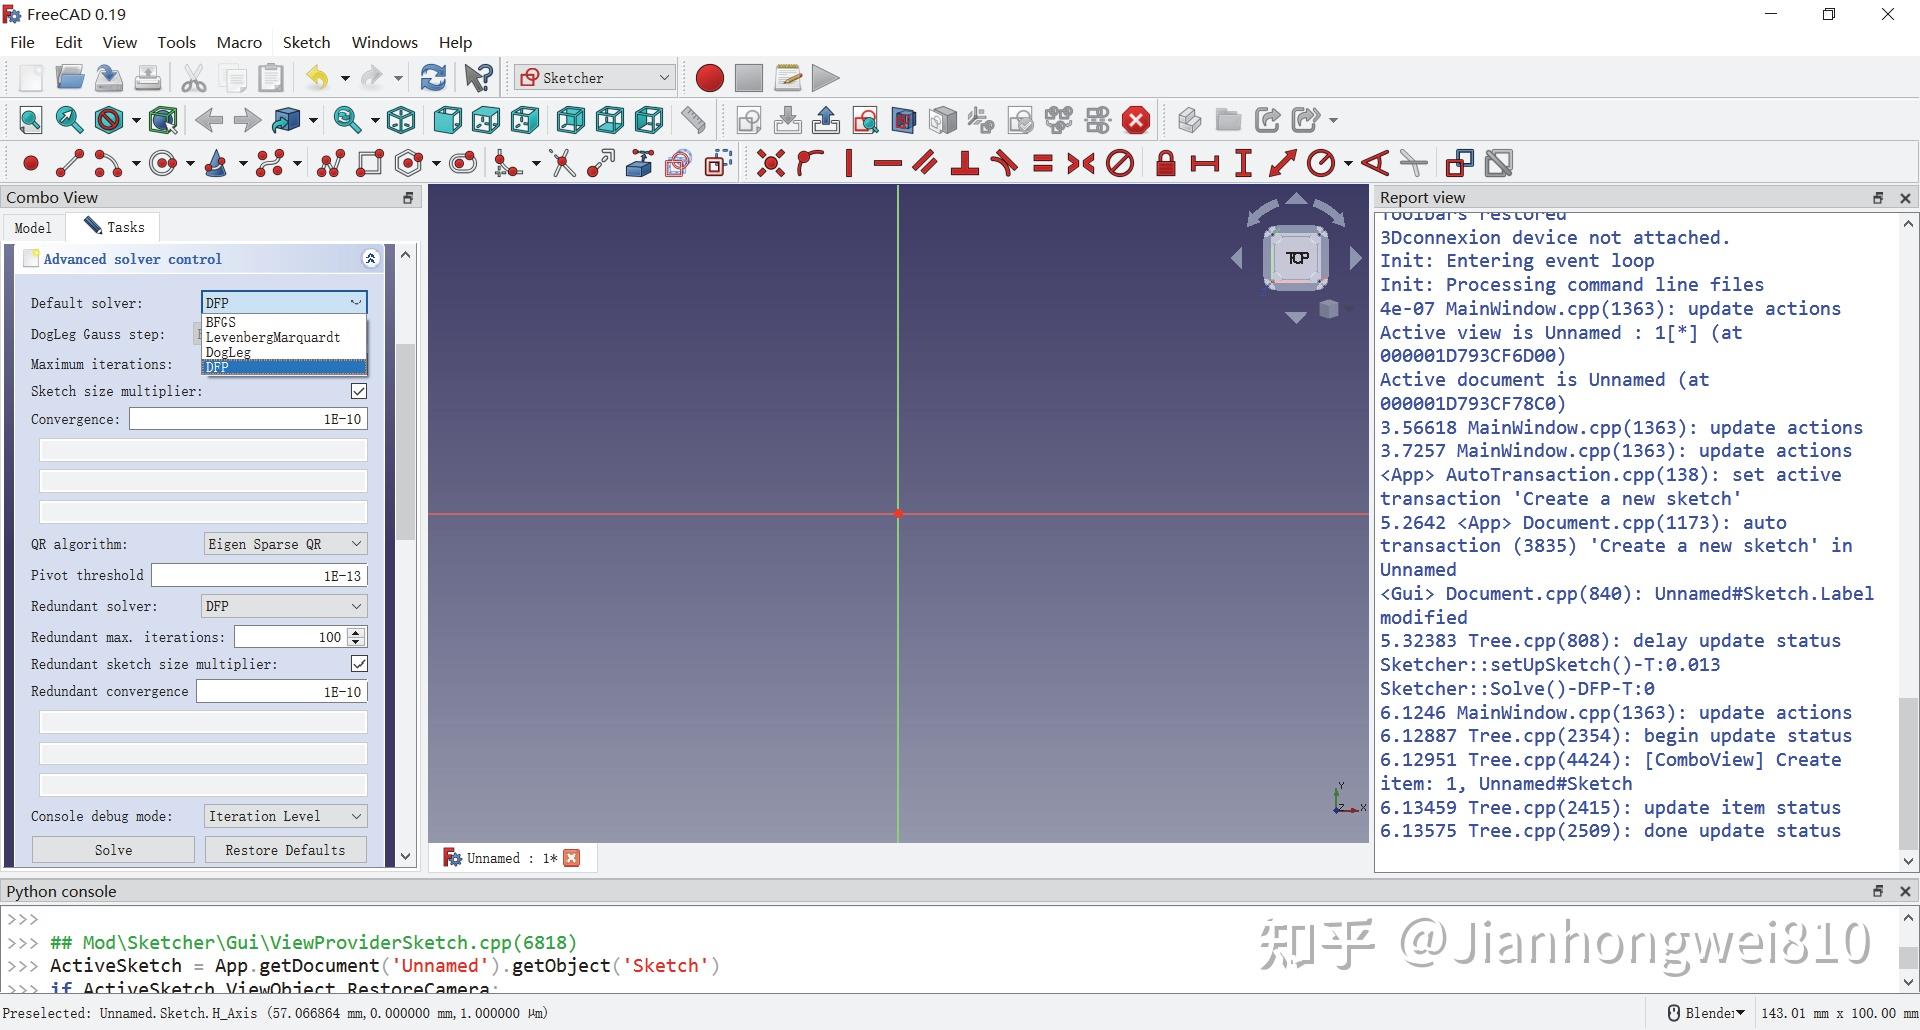
Task: Select the circle creation tool
Action: 163,162
